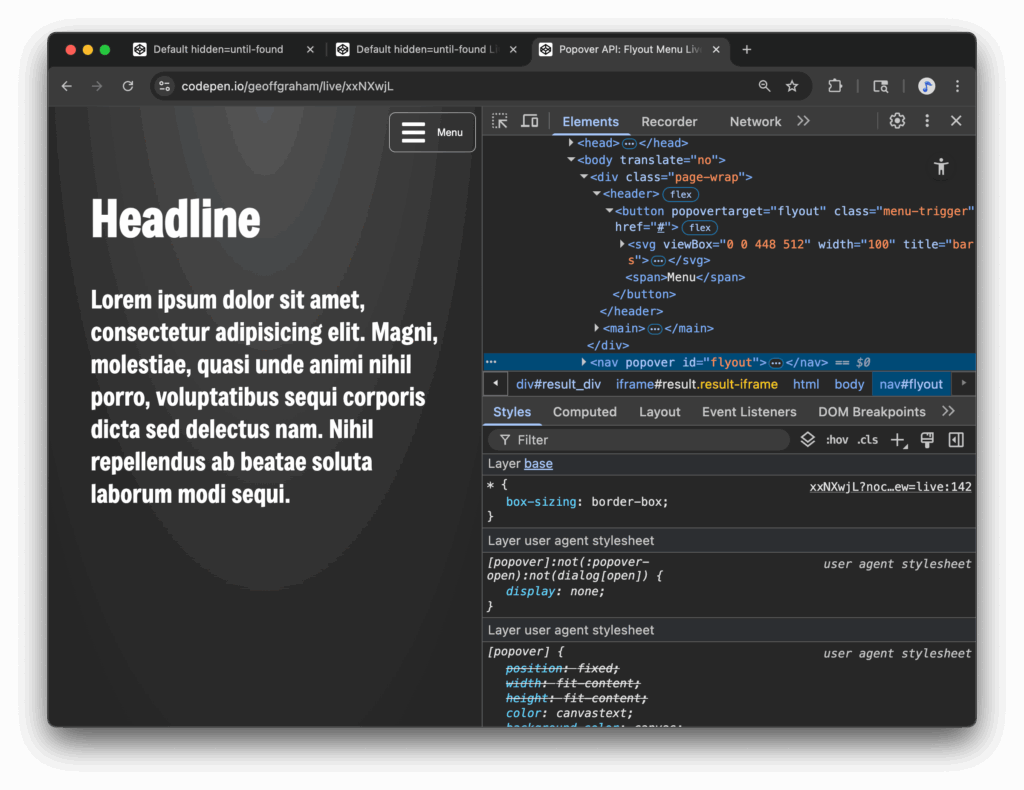Reload the current page

coord(128,86)
